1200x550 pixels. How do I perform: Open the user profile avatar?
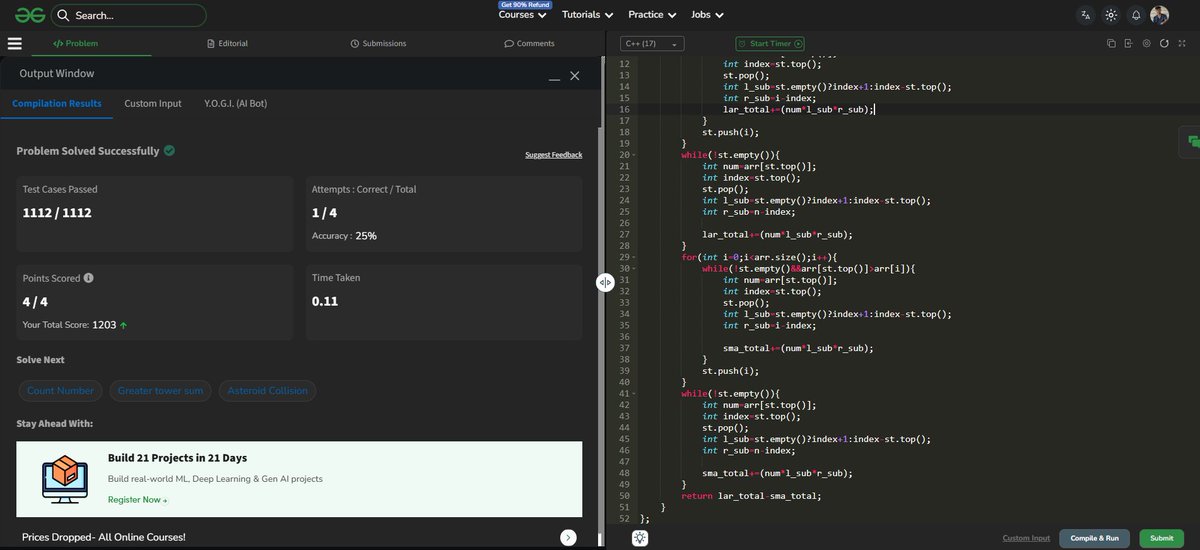1160,15
